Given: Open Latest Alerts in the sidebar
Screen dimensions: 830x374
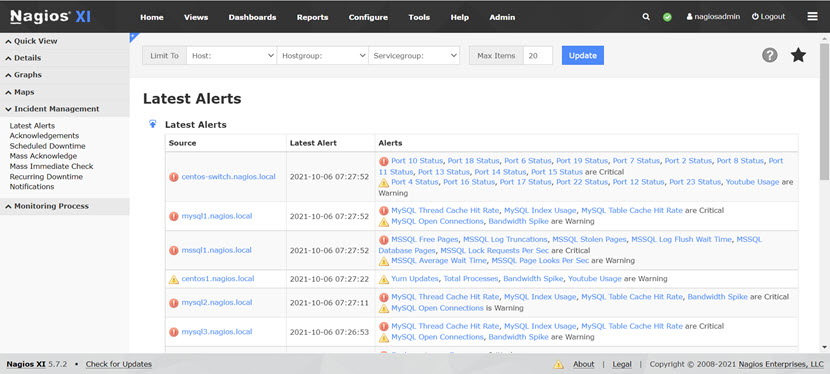Looking at the screenshot, I should [32, 126].
